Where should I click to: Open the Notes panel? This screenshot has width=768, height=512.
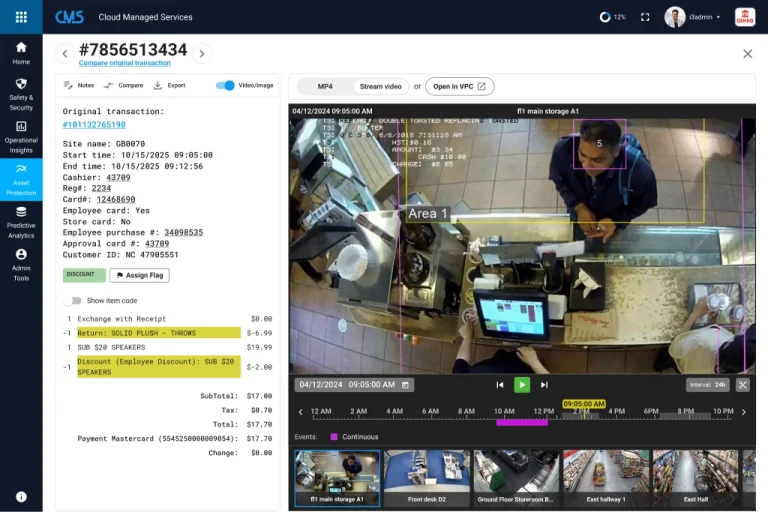(78, 86)
